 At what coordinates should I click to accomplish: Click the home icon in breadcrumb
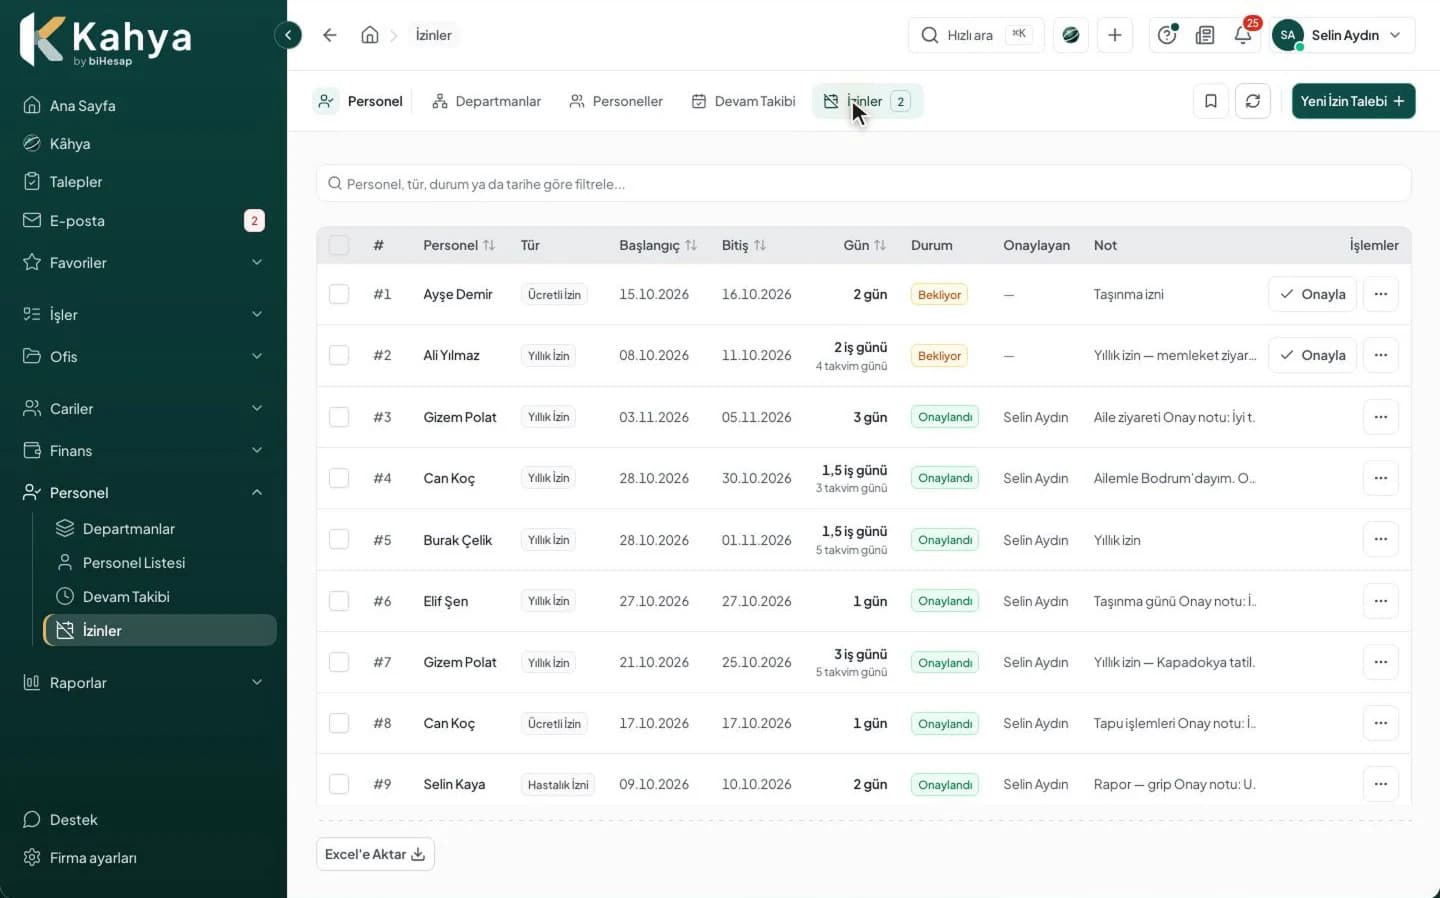point(370,35)
